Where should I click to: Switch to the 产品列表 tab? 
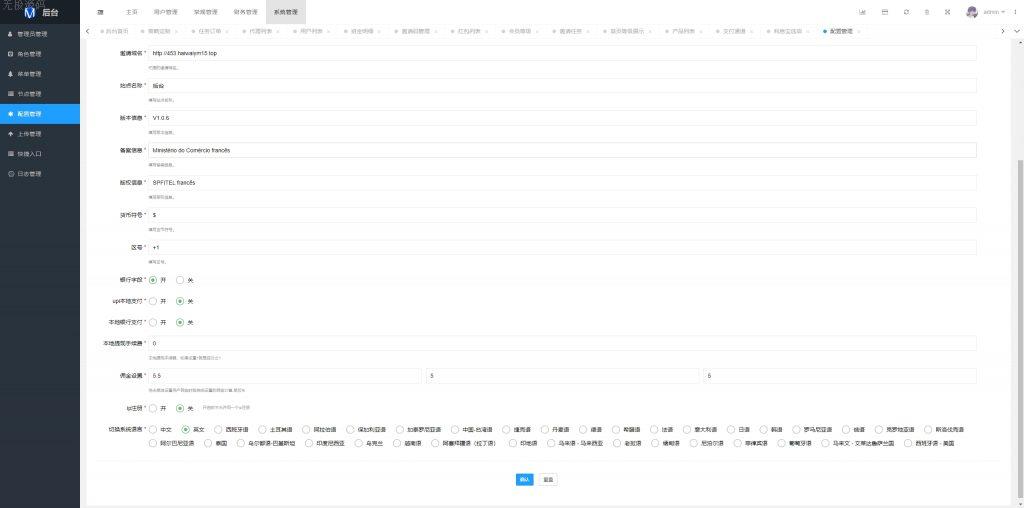click(684, 31)
